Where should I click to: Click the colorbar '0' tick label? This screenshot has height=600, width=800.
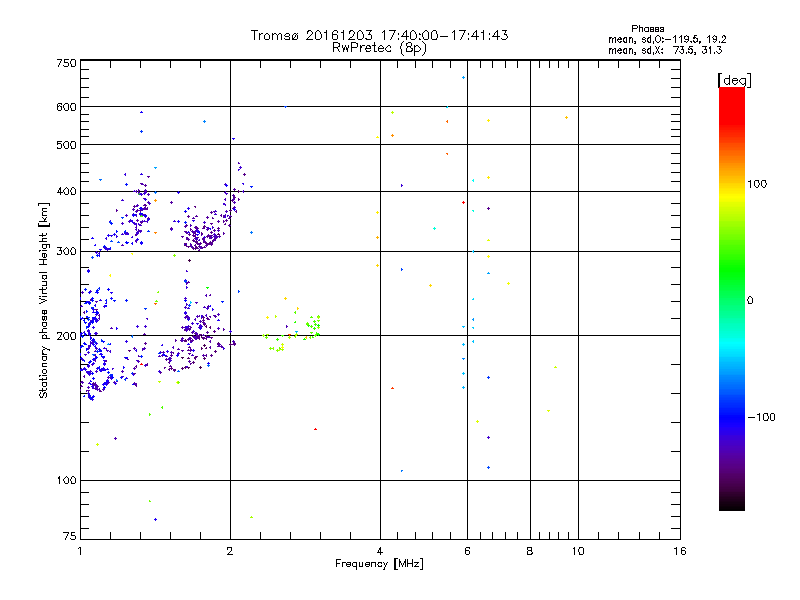(750, 301)
